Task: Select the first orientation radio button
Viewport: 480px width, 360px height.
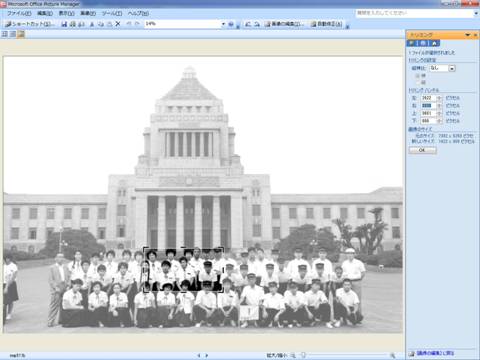Action: 417,76
